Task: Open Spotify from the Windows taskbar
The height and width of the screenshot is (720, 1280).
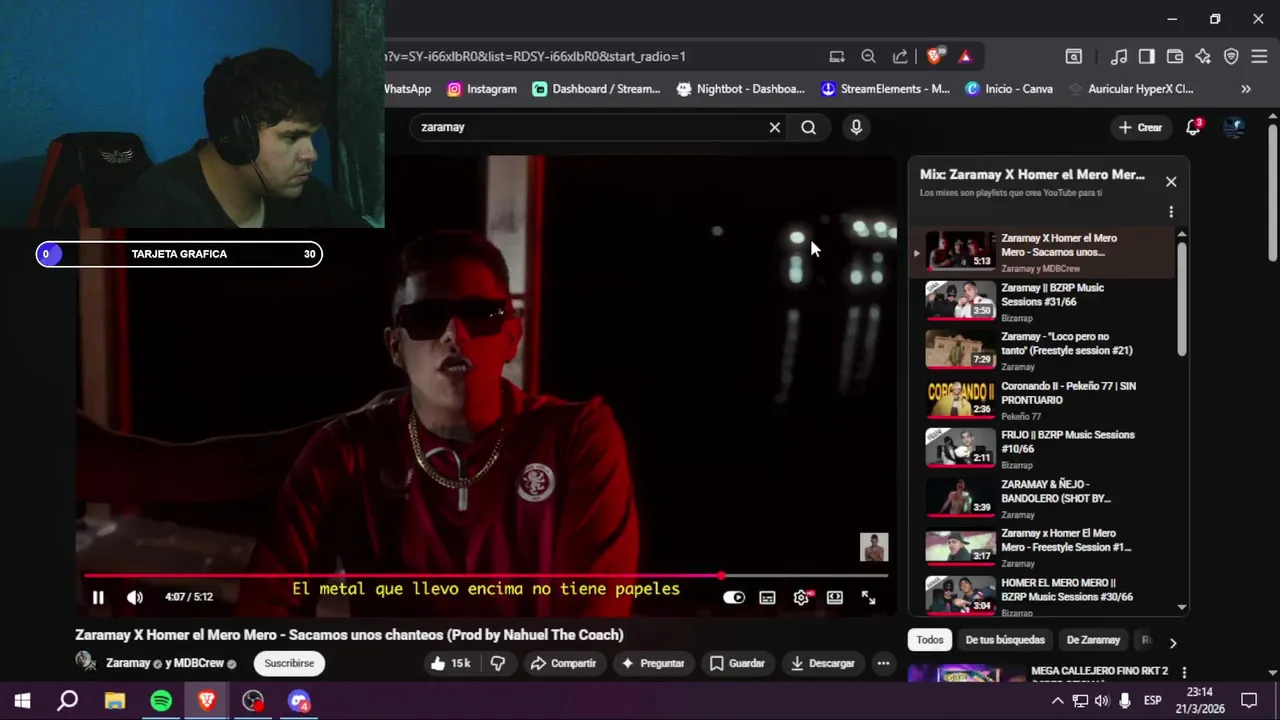Action: point(161,701)
